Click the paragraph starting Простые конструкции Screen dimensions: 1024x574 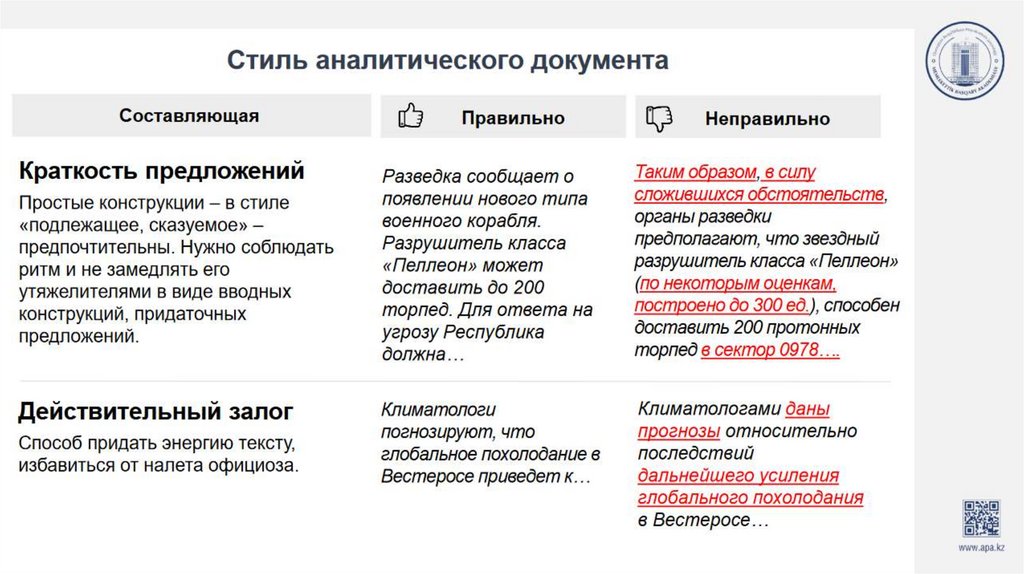tap(176, 269)
